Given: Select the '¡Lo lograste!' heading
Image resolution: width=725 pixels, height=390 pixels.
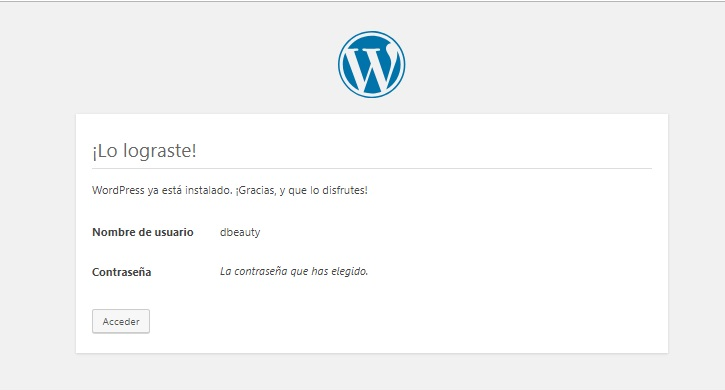Looking at the screenshot, I should (x=144, y=151).
